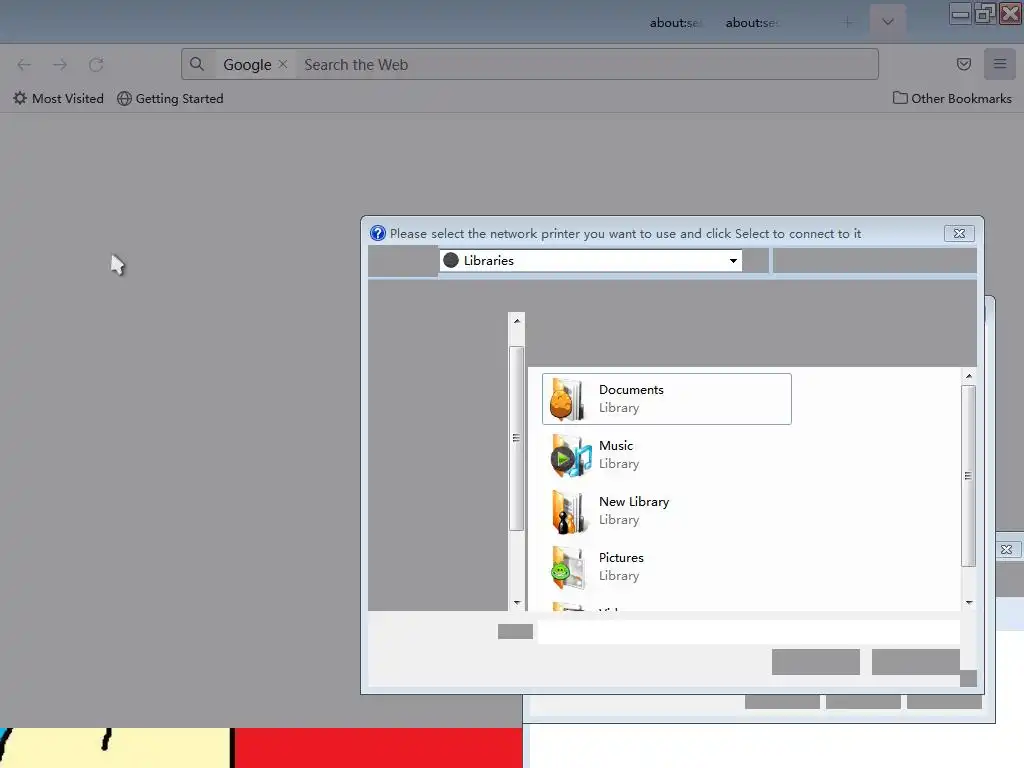Close the small background window at right edge
Viewport: 1024px width, 768px height.
(x=1006, y=550)
